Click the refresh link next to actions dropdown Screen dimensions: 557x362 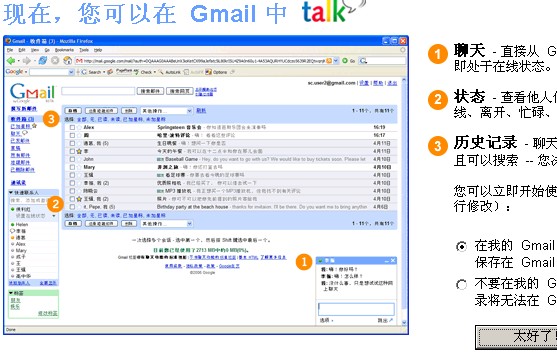(201, 110)
